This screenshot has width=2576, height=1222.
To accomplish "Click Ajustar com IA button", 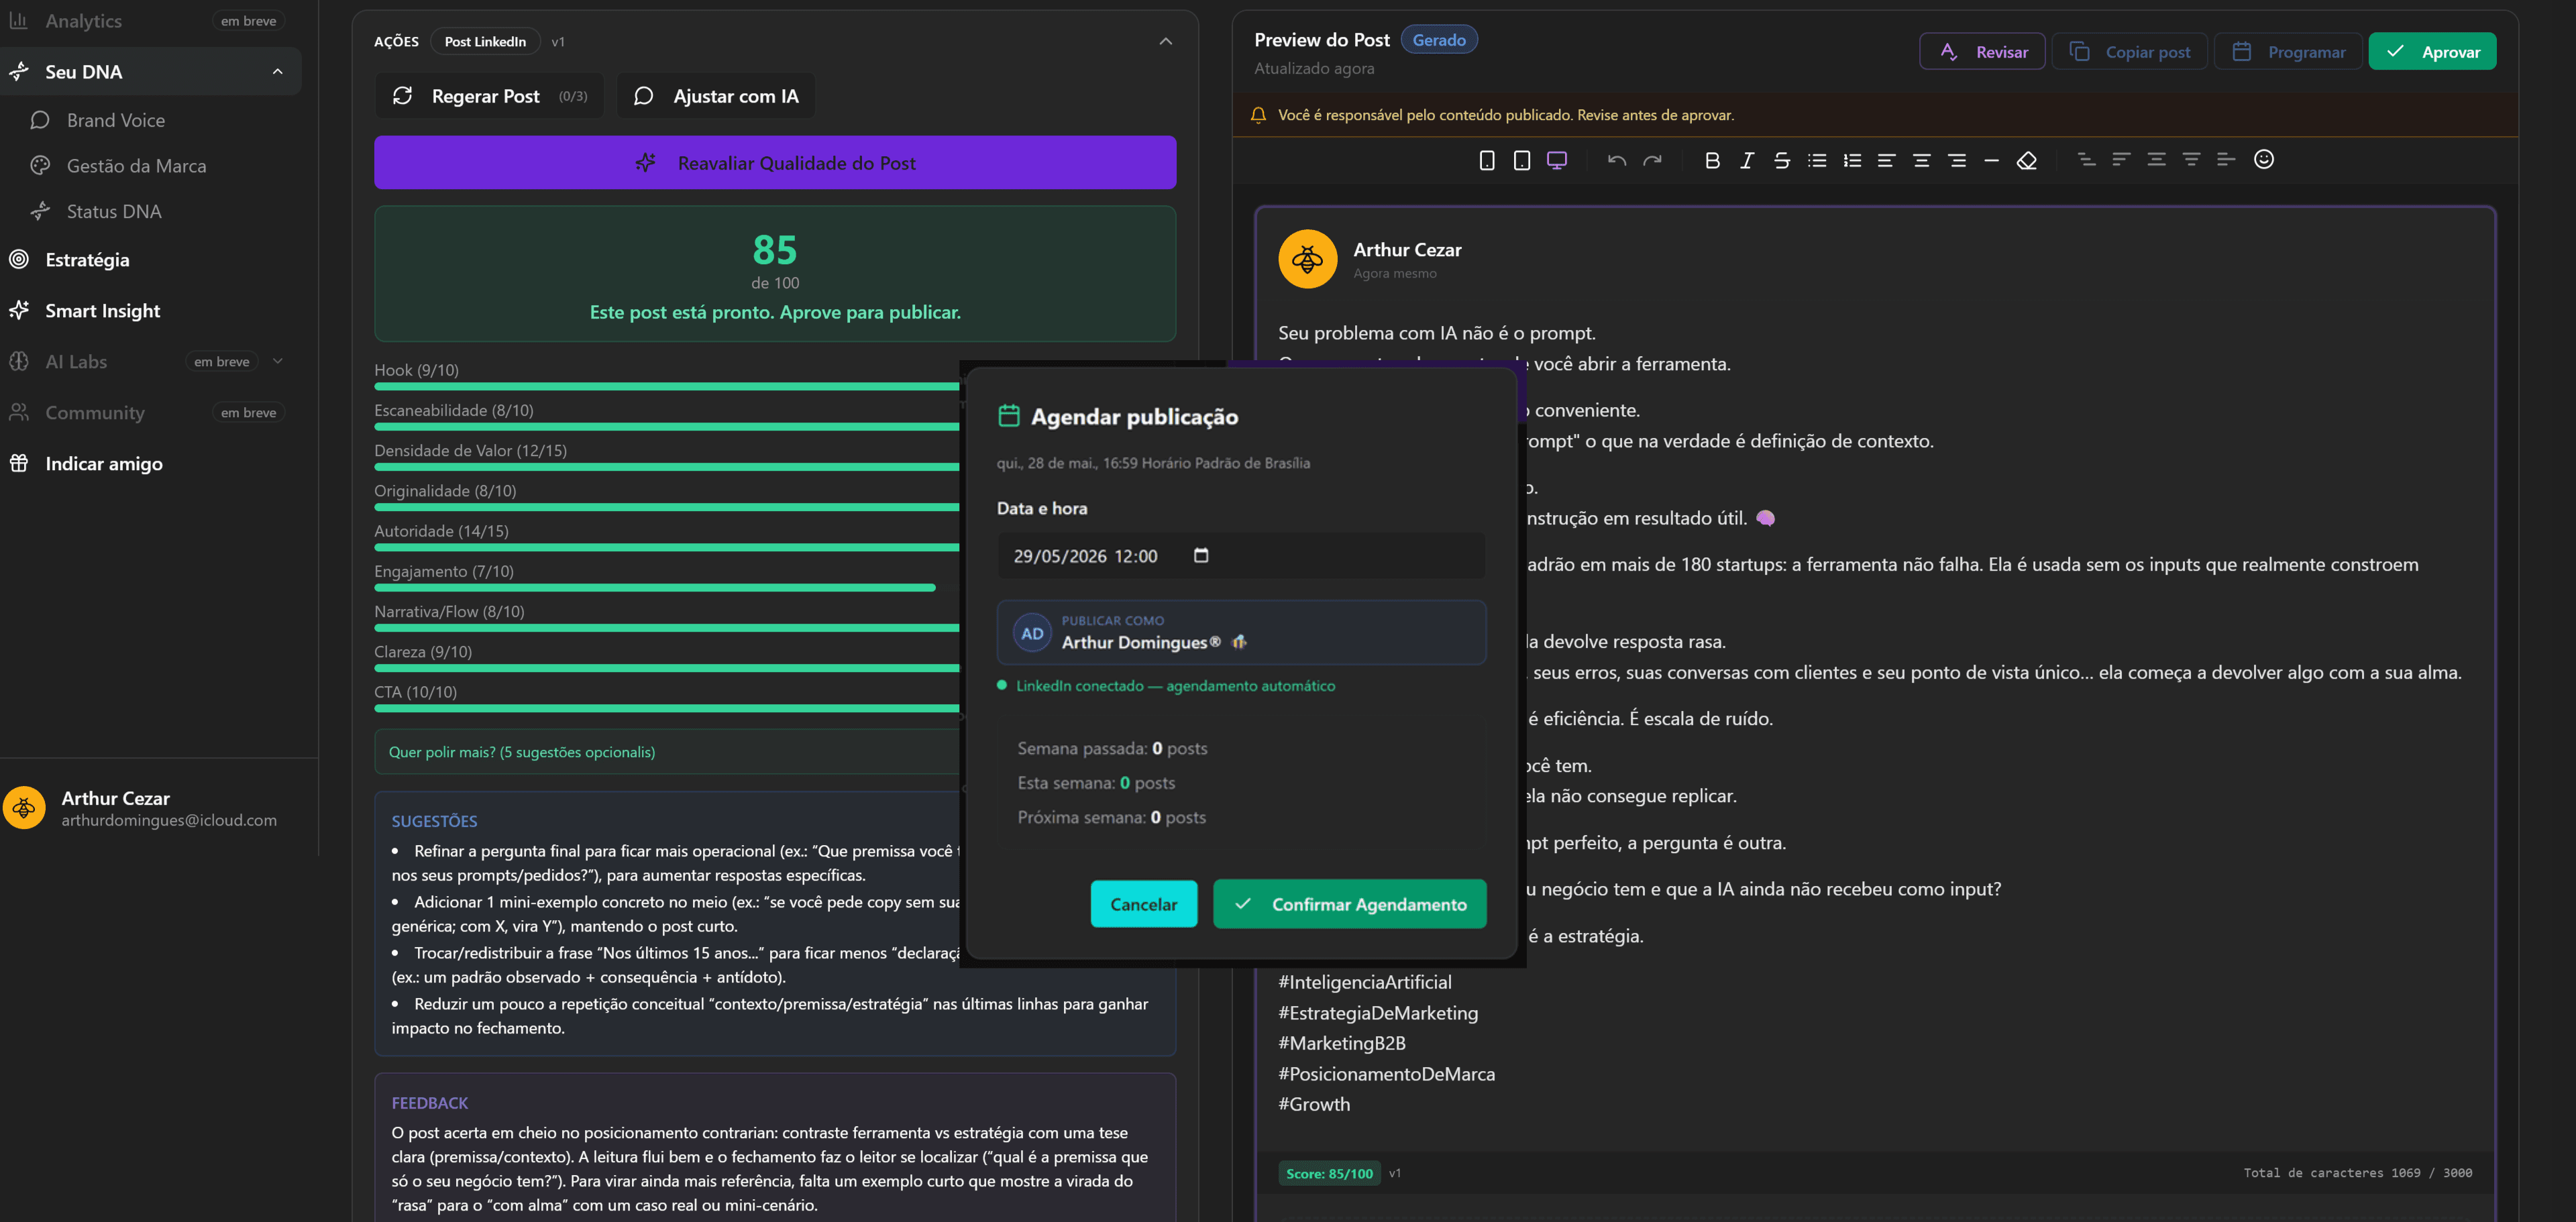I will [x=716, y=96].
